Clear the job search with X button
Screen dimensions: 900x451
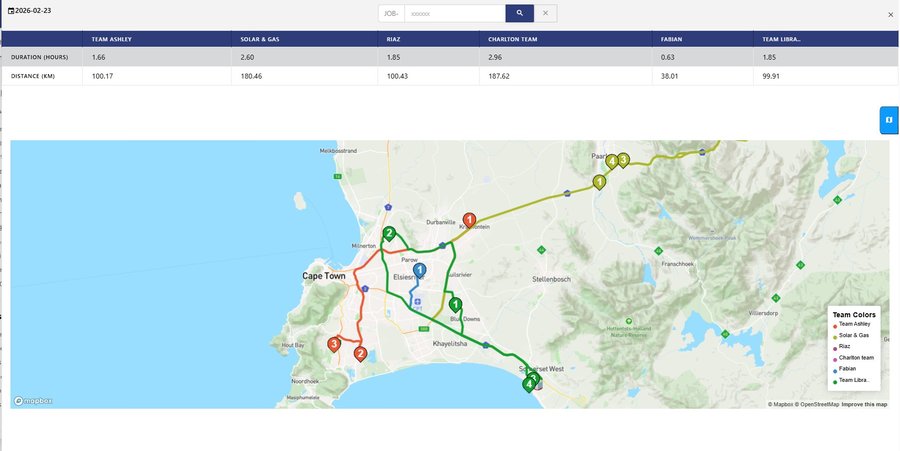pos(545,13)
